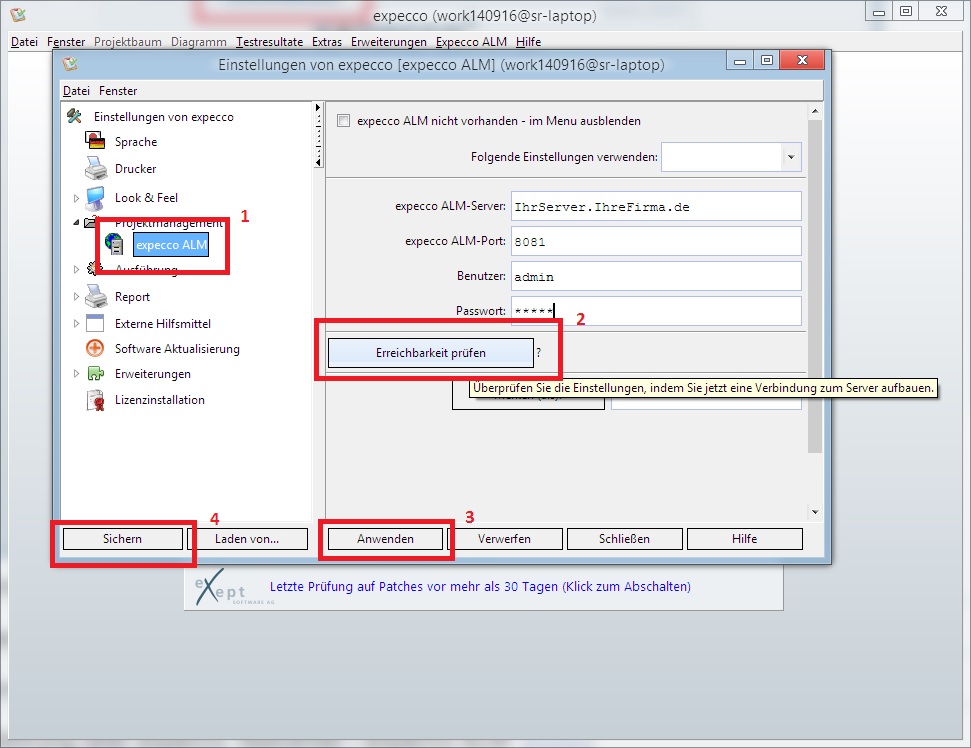Open the Testresultate menu in main window
This screenshot has height=748, width=971.
click(x=271, y=42)
